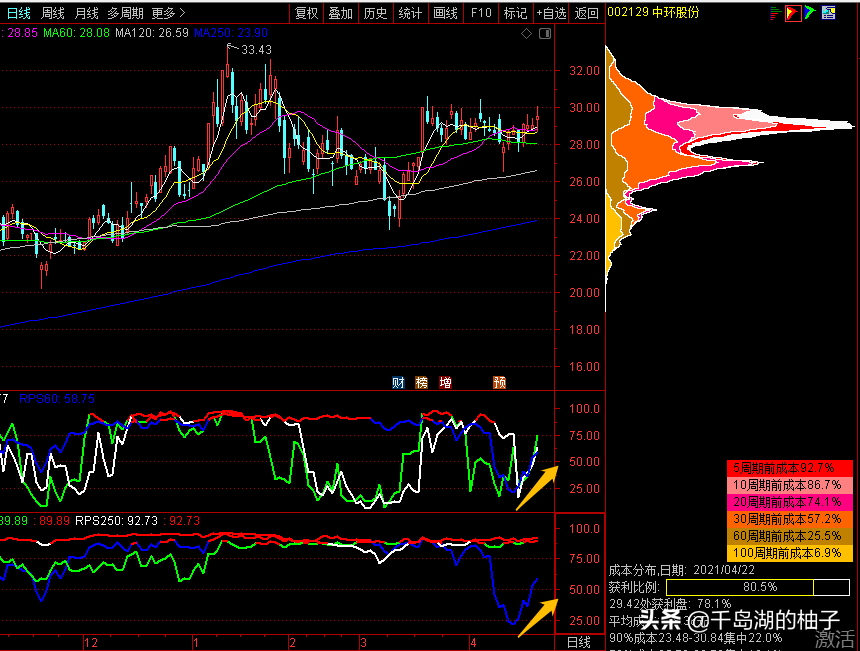
Task: Click the 日线 period label below price axis
Action: click(579, 642)
